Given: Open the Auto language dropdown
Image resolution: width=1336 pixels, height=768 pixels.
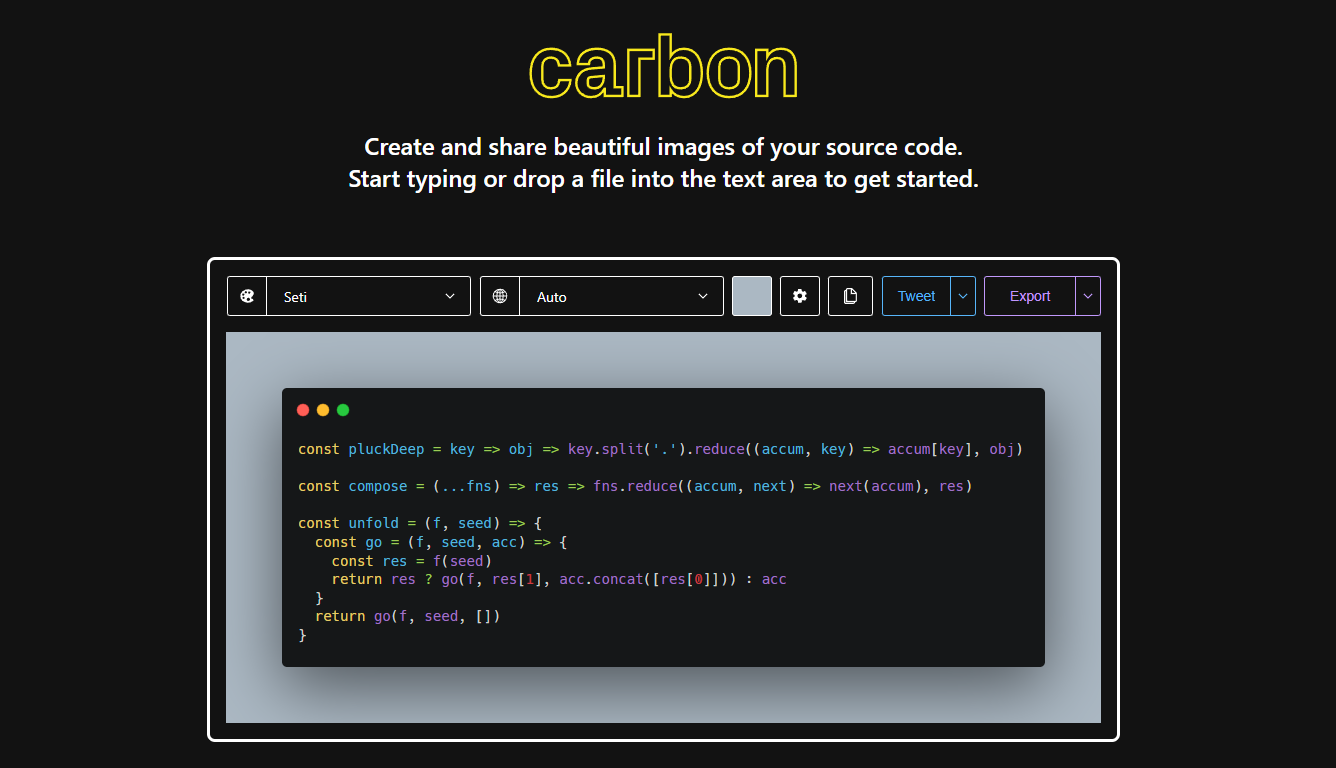Looking at the screenshot, I should [x=621, y=296].
